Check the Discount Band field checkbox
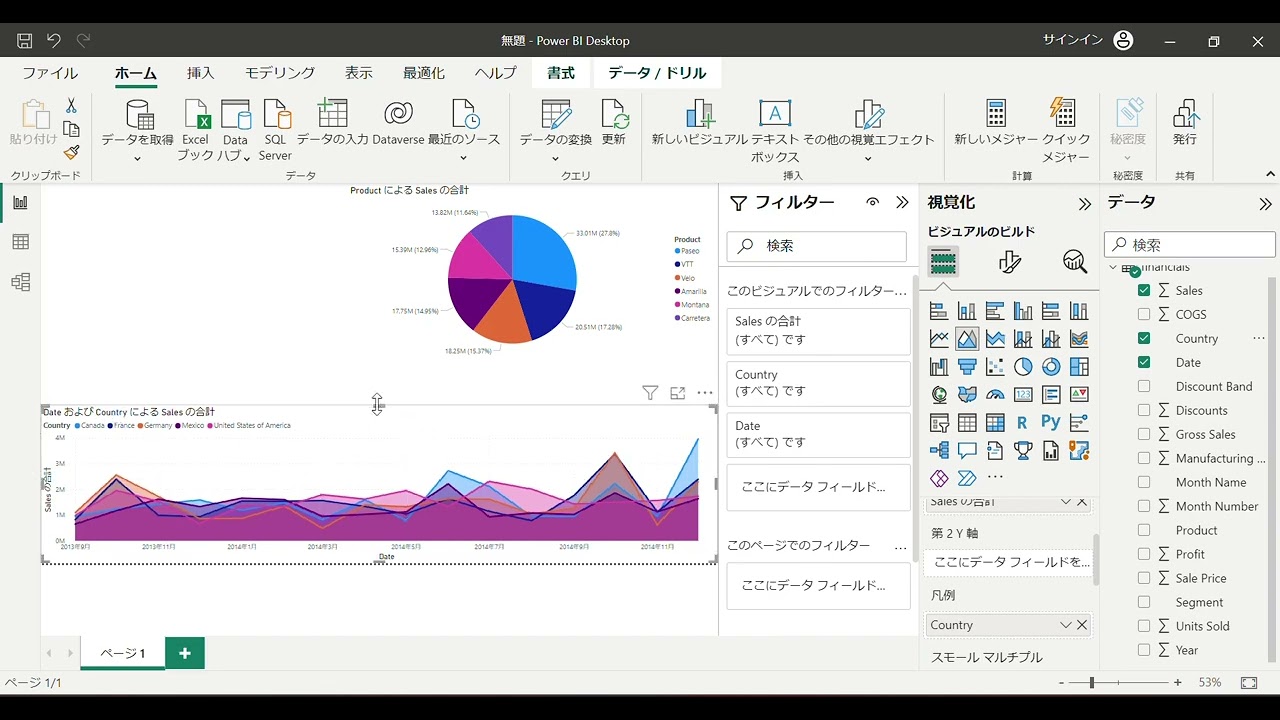This screenshot has width=1280, height=720. click(1144, 386)
